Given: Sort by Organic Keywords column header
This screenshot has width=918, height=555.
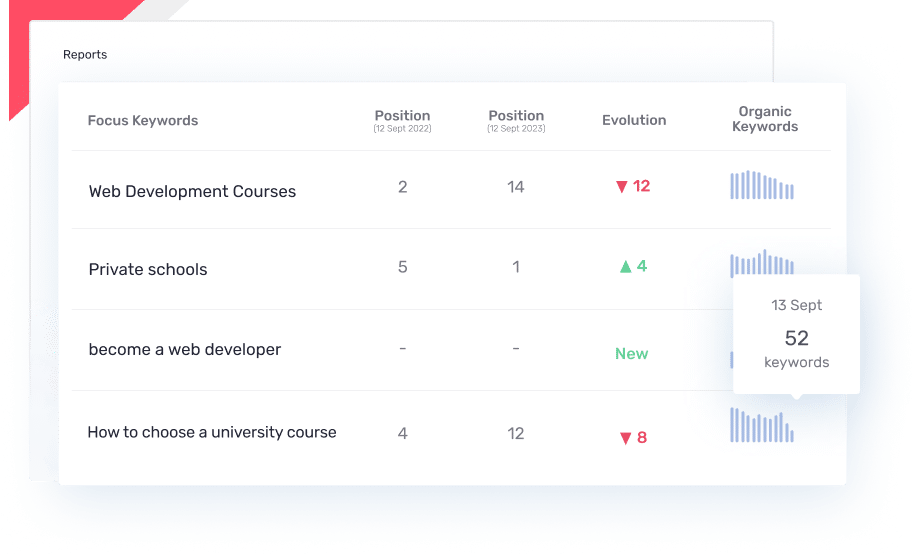Looking at the screenshot, I should click(765, 119).
